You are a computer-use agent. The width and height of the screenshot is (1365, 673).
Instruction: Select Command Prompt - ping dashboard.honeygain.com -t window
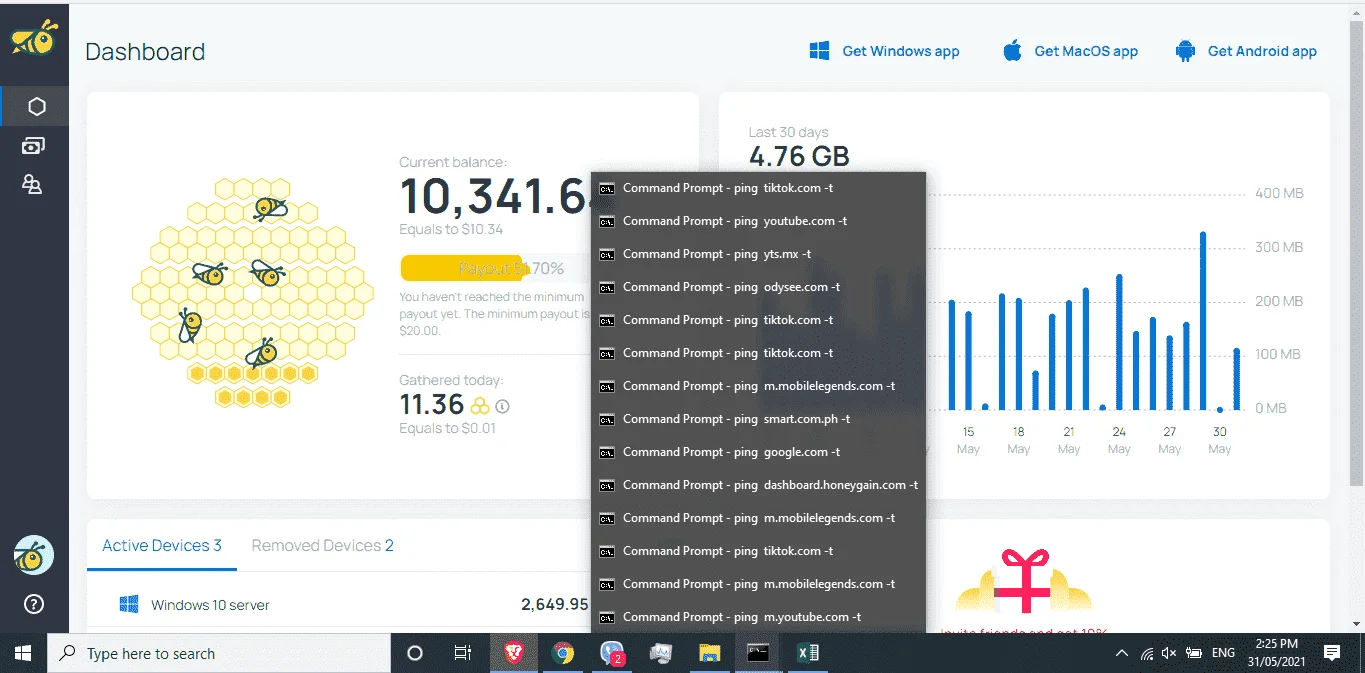[758, 485]
